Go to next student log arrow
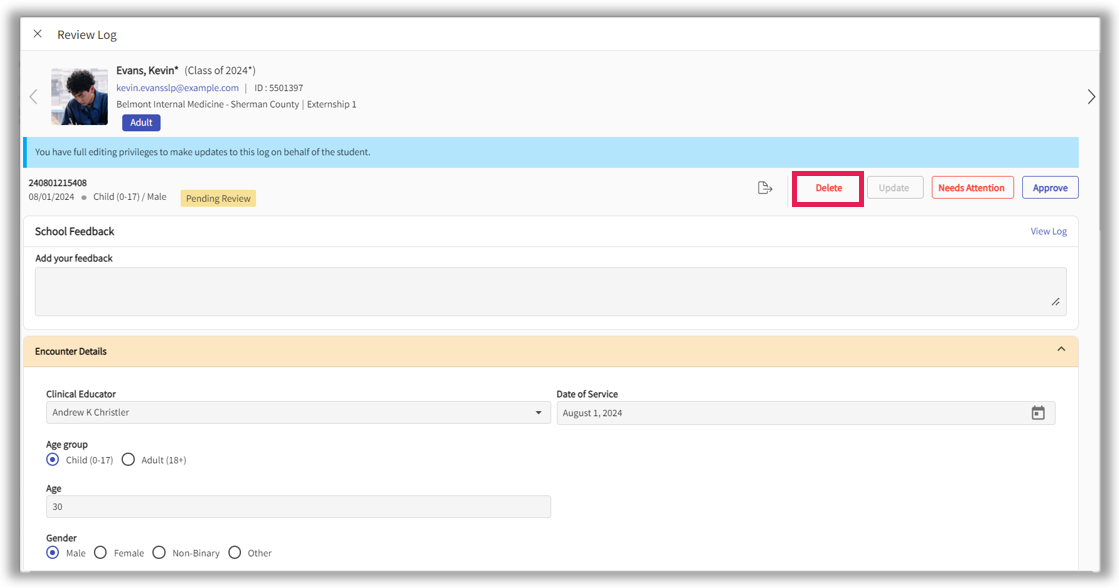This screenshot has height=588, width=1119. pos(1091,97)
